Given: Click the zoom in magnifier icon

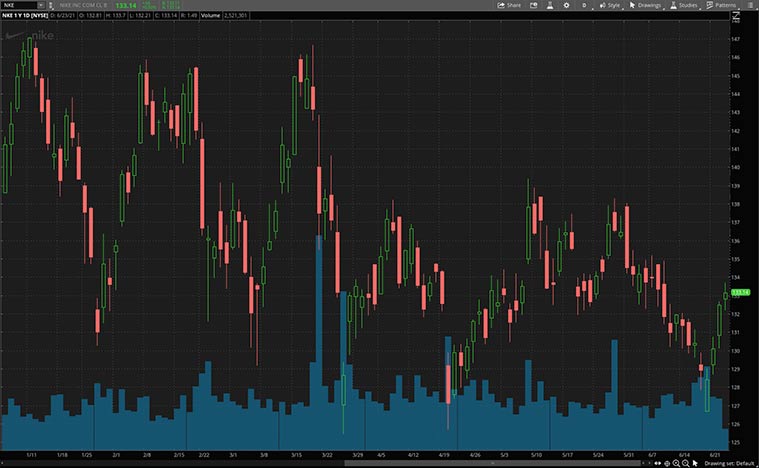Looking at the screenshot, I should click(x=677, y=464).
